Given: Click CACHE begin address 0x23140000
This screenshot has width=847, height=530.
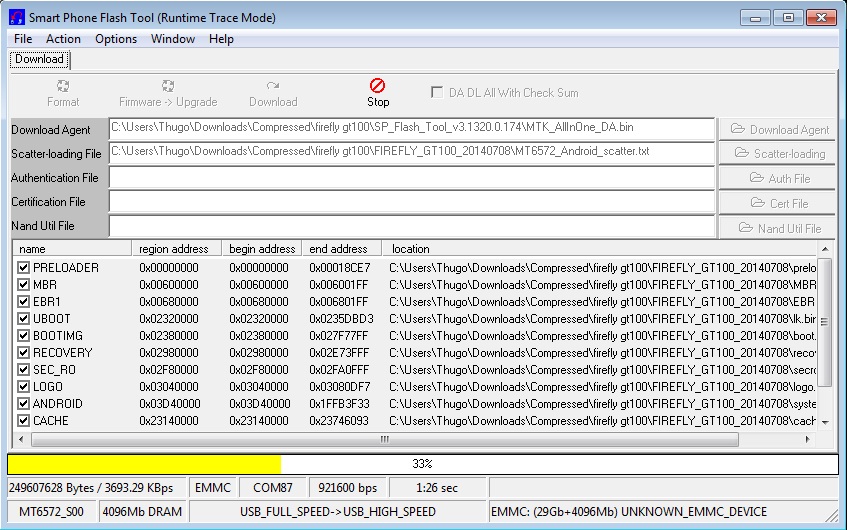Looking at the screenshot, I should tap(259, 421).
